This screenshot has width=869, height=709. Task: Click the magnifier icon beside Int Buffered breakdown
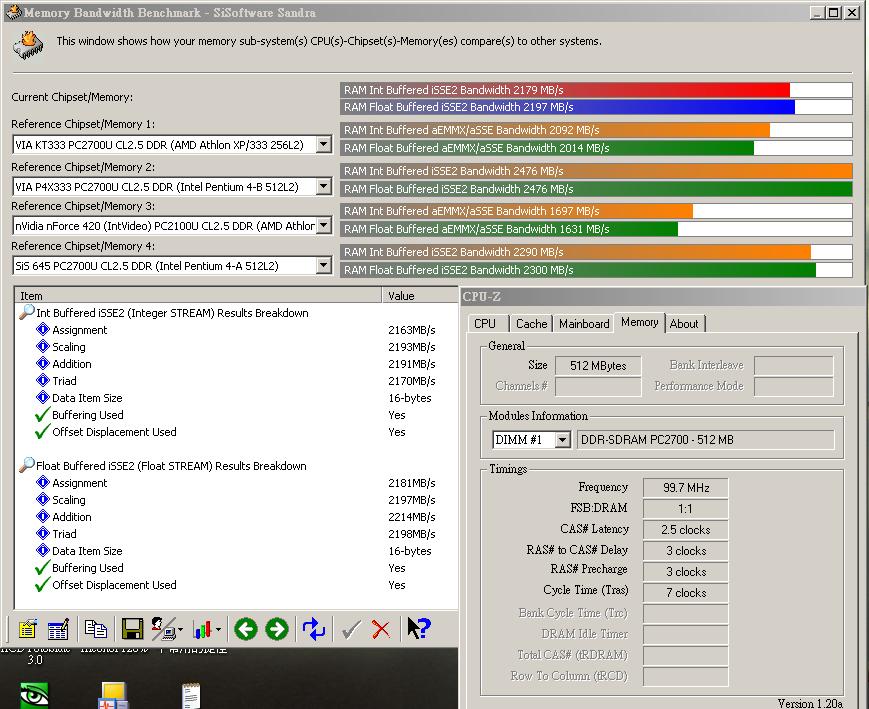[27, 312]
